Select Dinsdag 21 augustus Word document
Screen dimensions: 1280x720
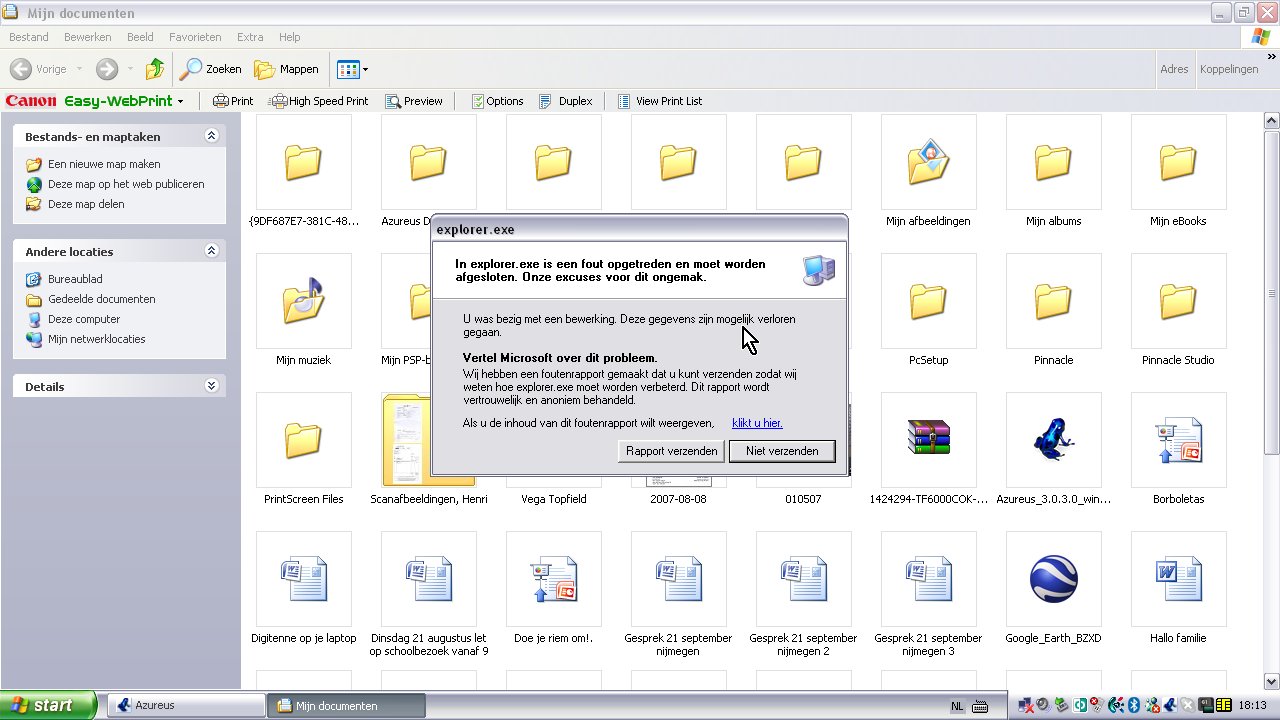tap(428, 579)
